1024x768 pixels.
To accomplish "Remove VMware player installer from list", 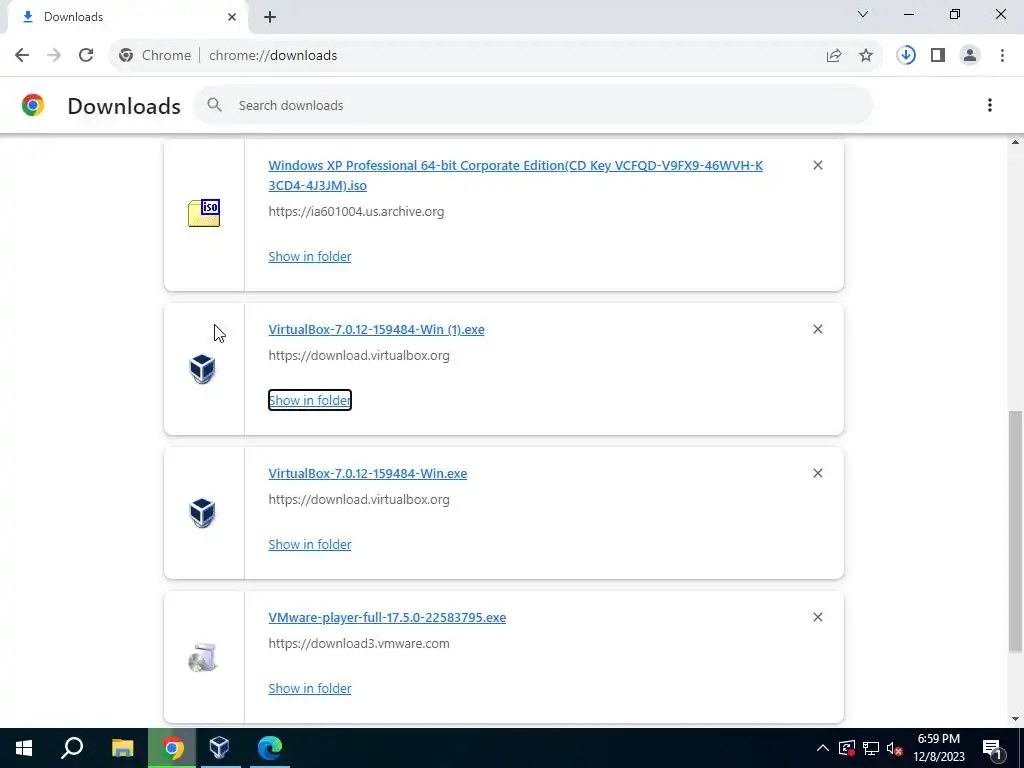I will coord(818,617).
